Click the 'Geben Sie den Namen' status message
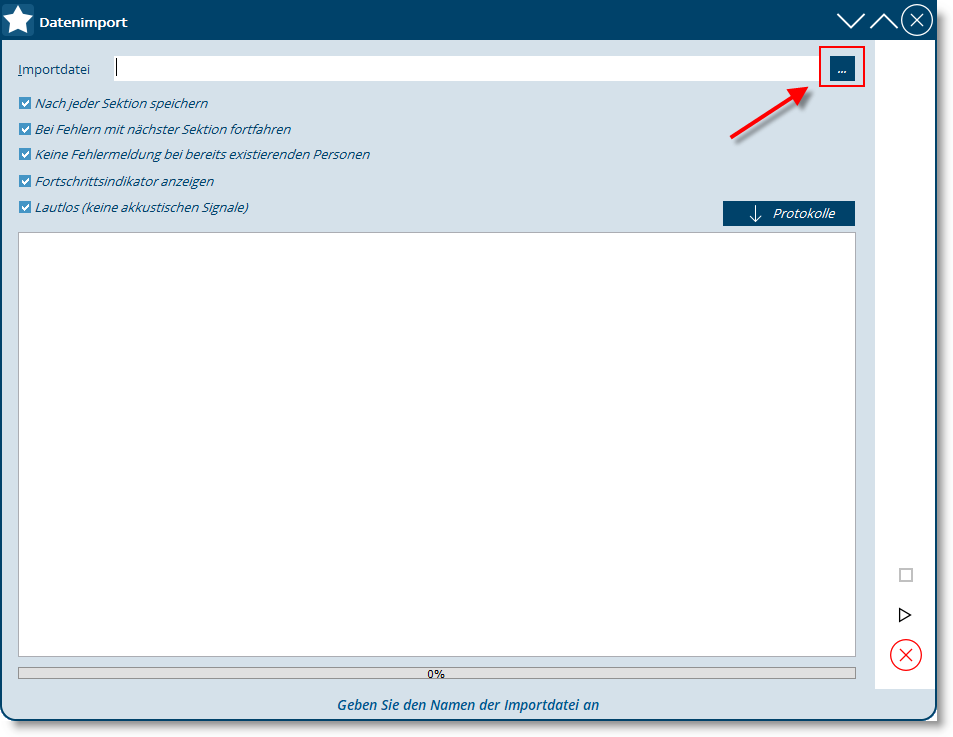The height and width of the screenshot is (737, 953). coord(468,705)
